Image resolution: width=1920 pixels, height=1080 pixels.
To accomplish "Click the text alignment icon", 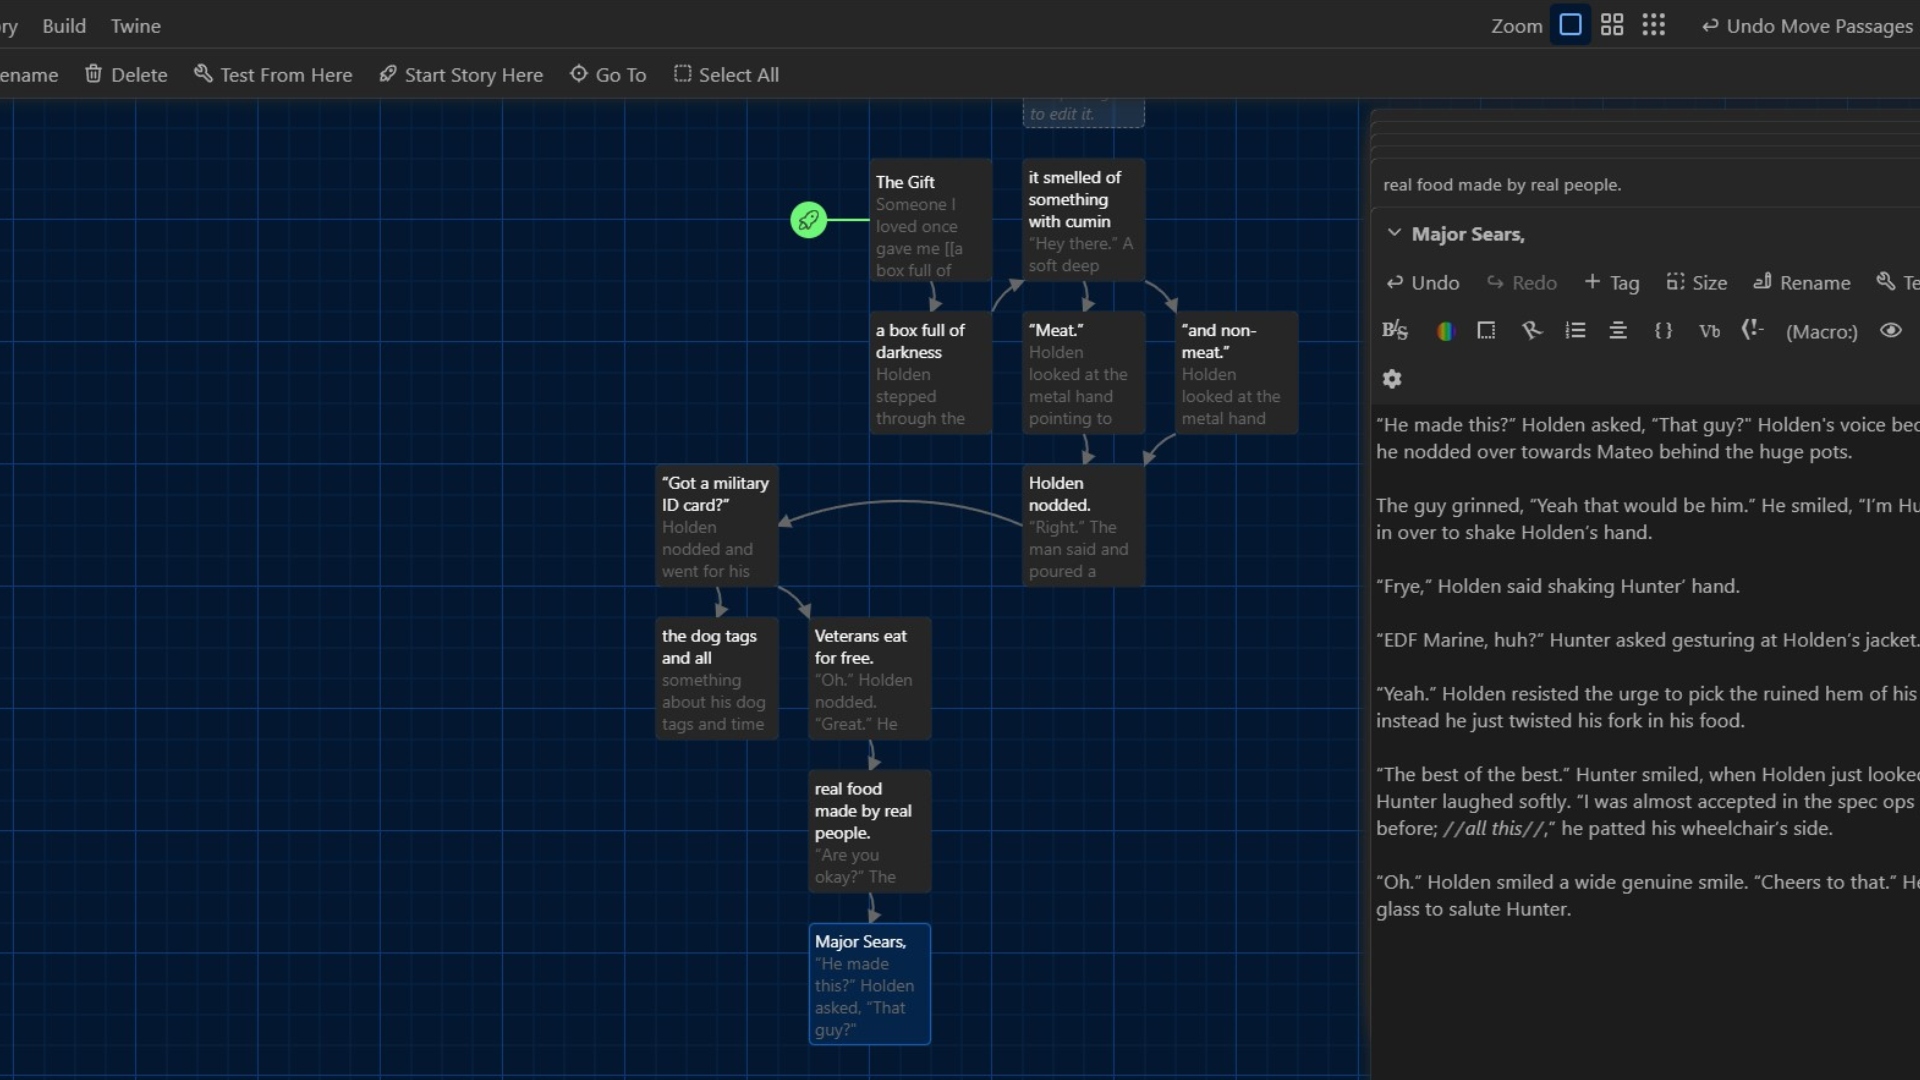I will [1617, 331].
